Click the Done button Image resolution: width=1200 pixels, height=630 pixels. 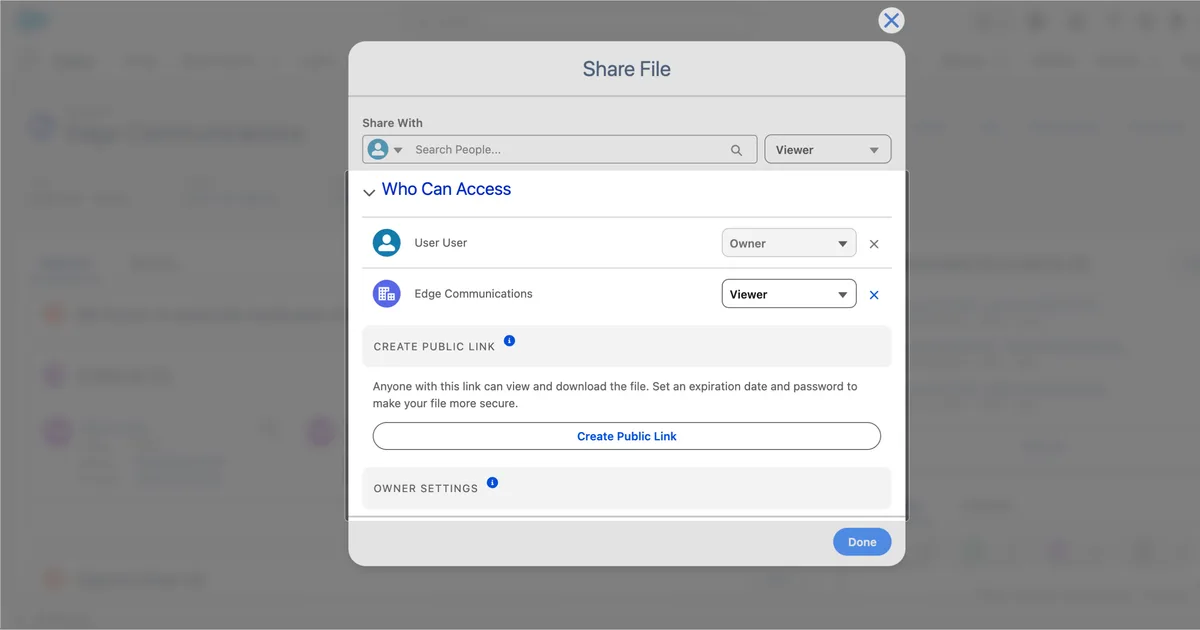[862, 542]
